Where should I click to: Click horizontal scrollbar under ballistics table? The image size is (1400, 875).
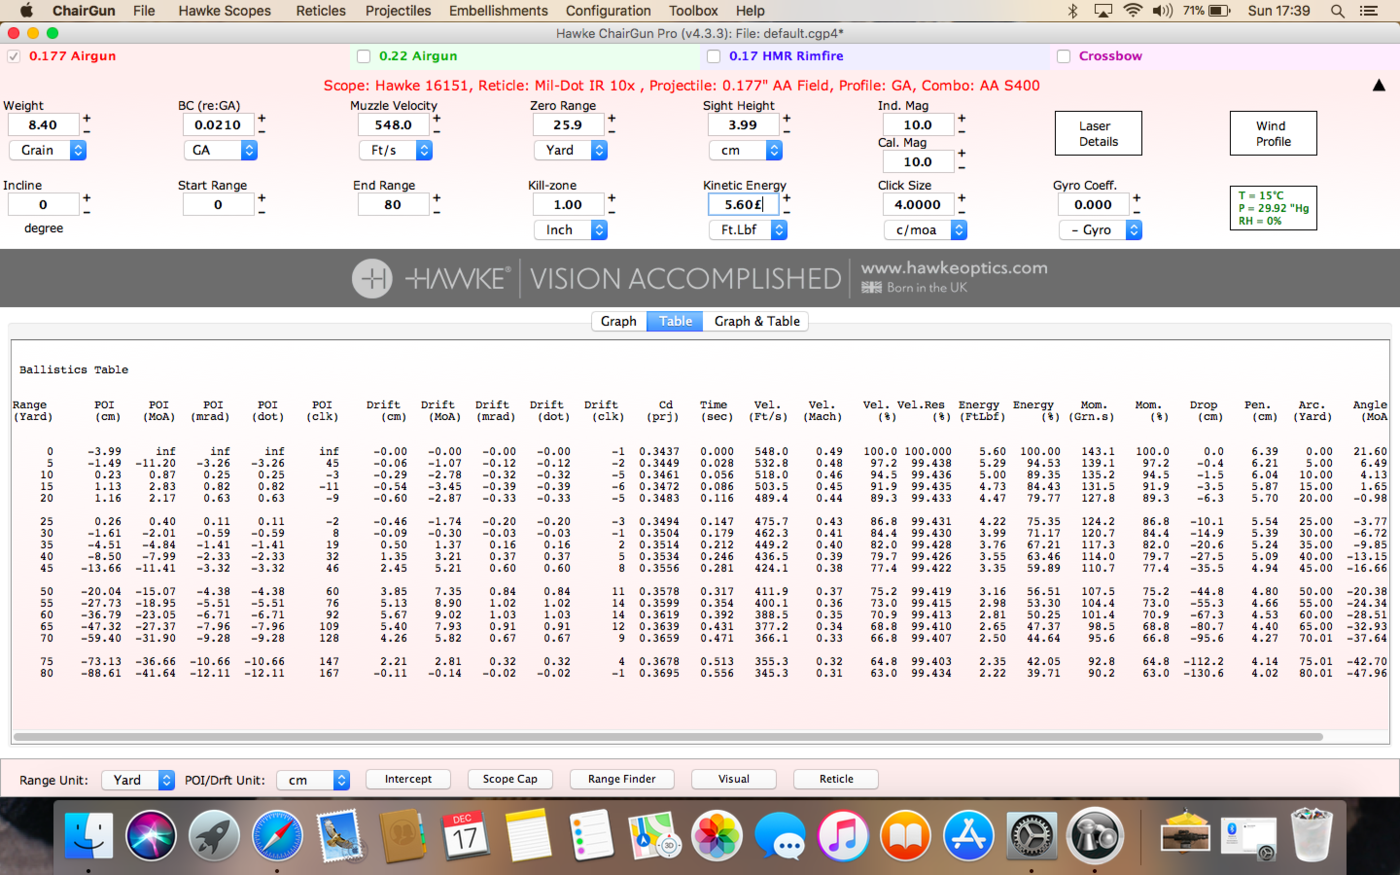click(668, 737)
